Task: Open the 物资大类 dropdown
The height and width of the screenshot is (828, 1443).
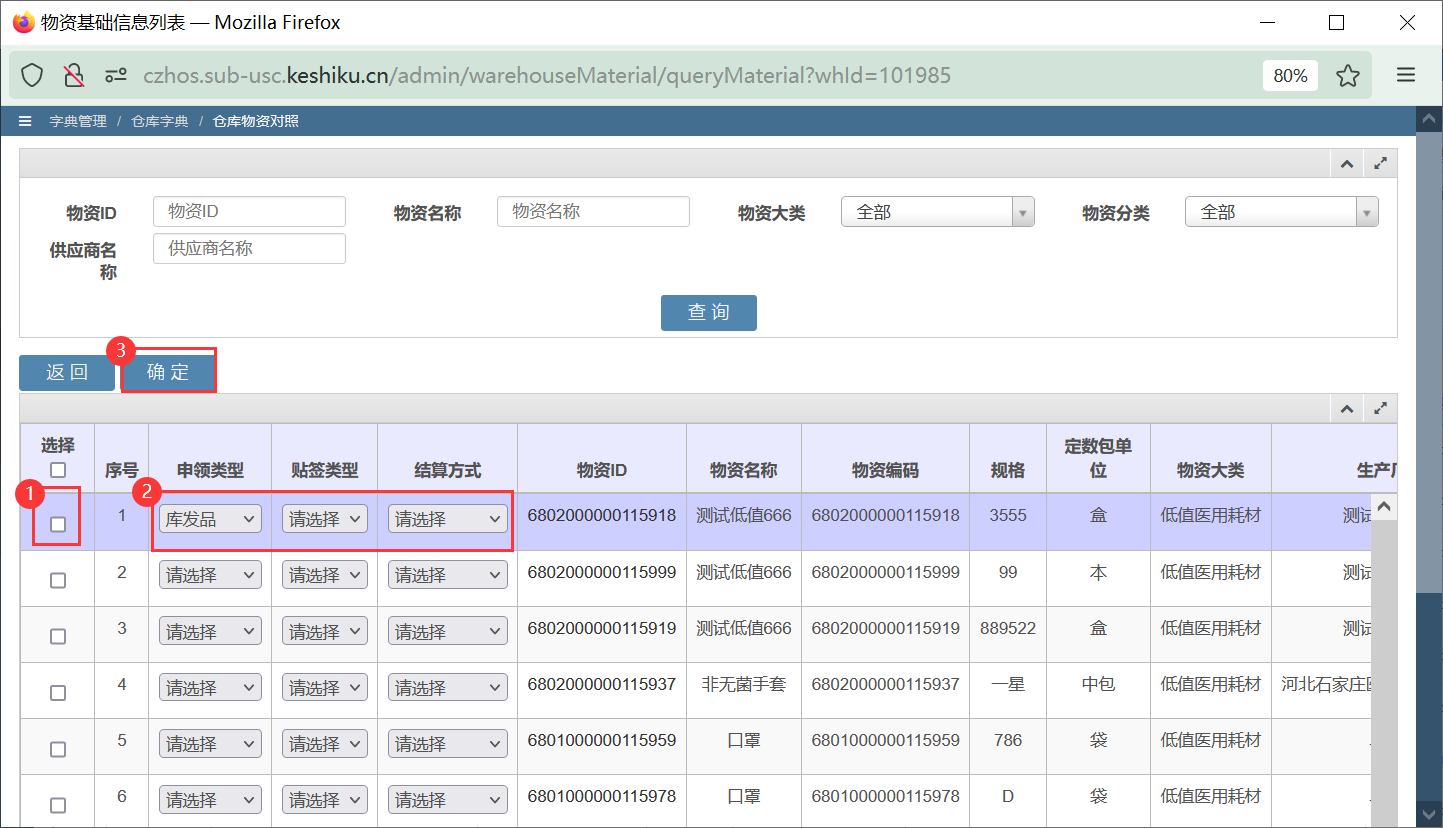Action: (x=938, y=212)
